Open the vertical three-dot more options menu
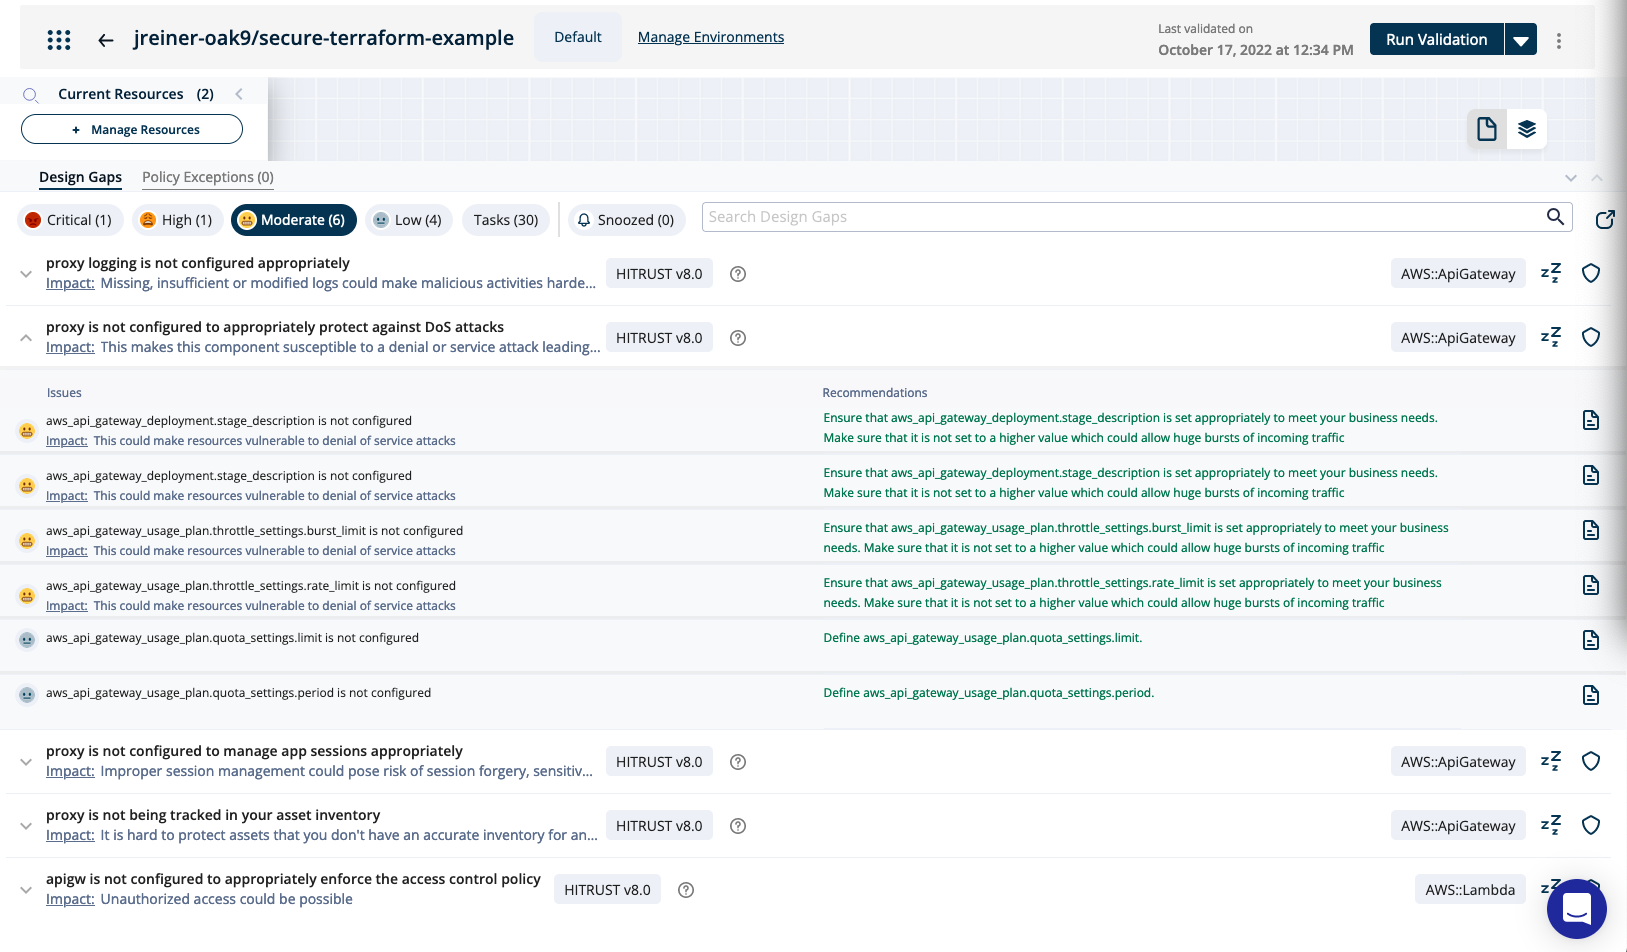The height and width of the screenshot is (952, 1627). [1559, 41]
